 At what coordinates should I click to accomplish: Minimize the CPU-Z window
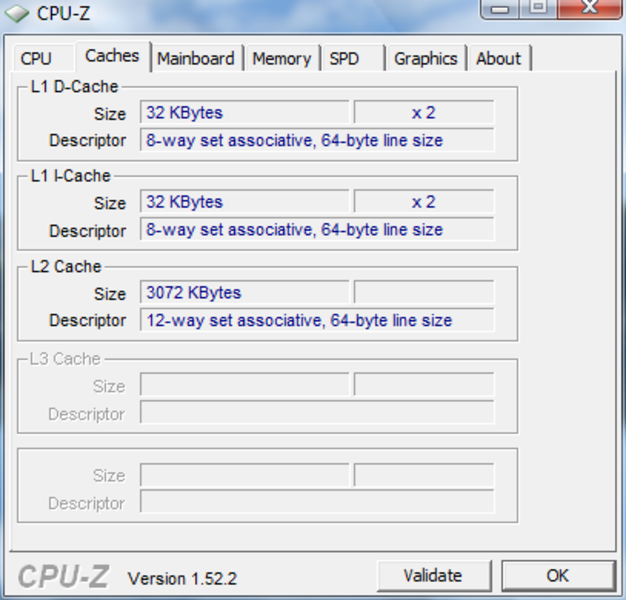click(500, 8)
